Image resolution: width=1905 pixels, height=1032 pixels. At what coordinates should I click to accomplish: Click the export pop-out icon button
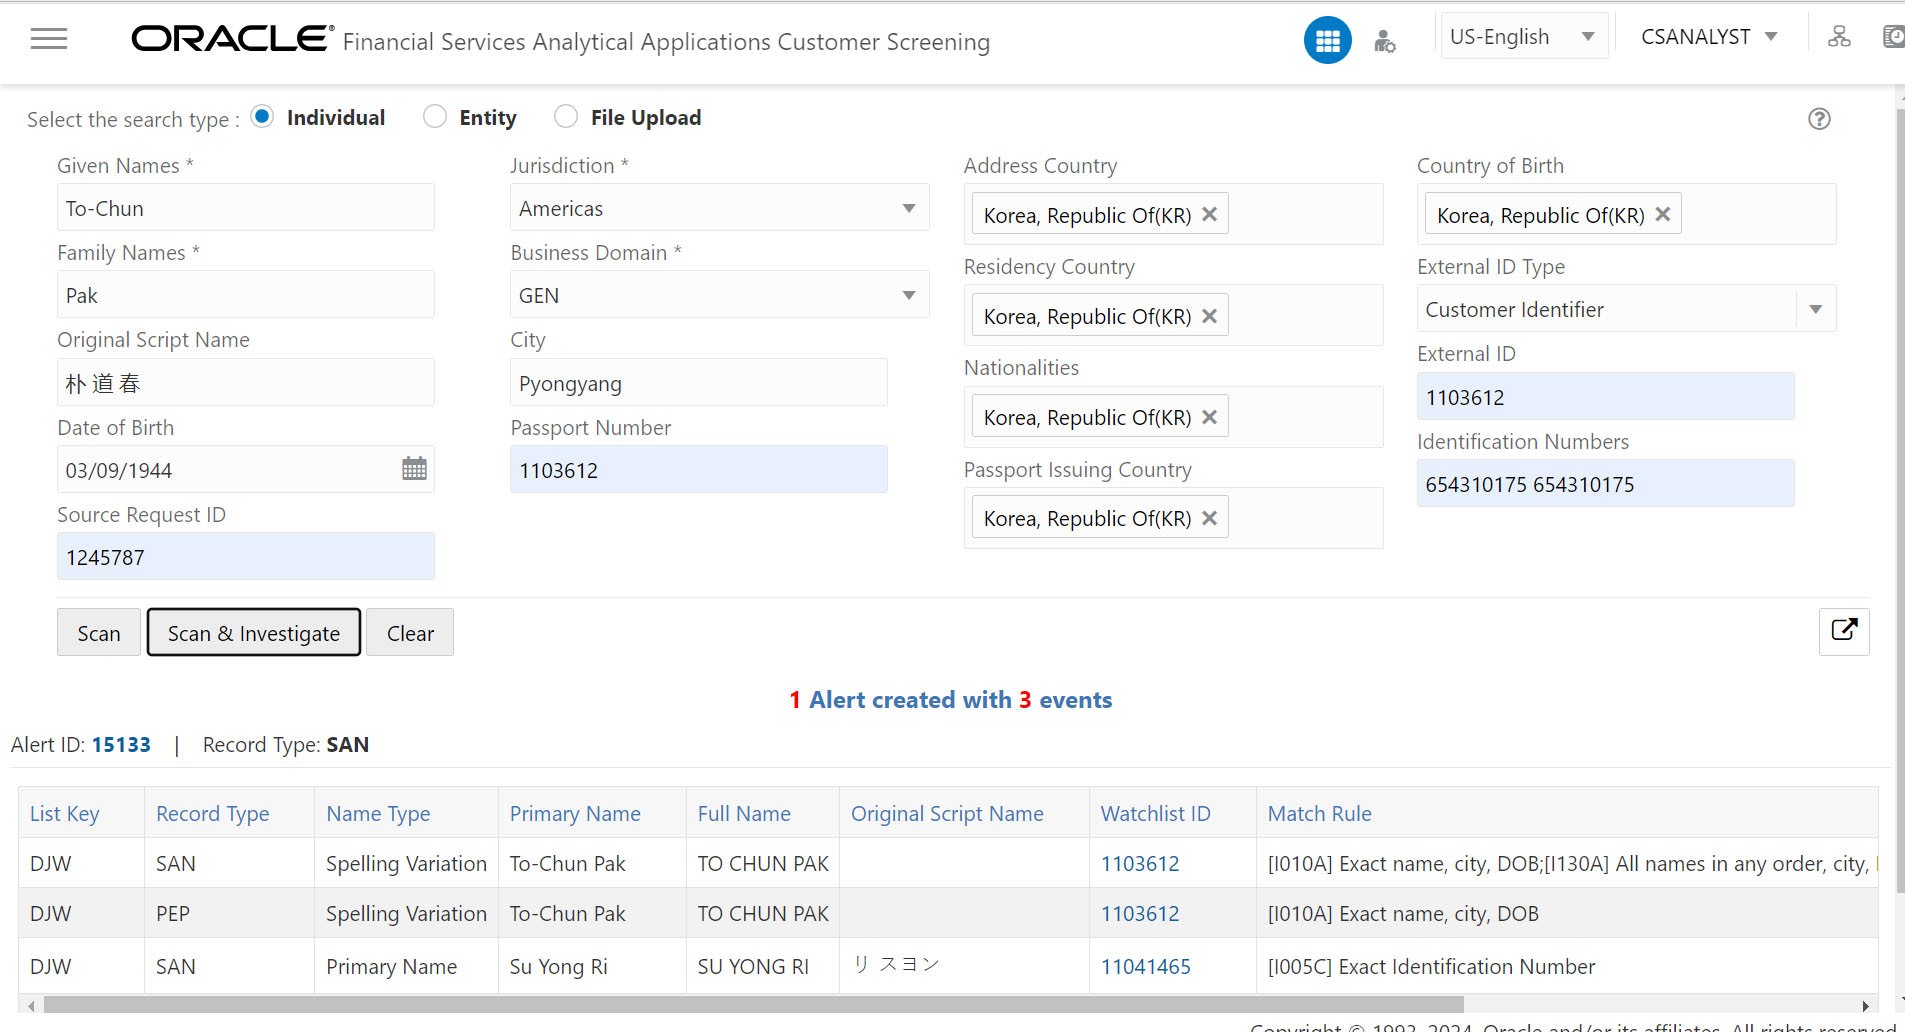(1844, 631)
